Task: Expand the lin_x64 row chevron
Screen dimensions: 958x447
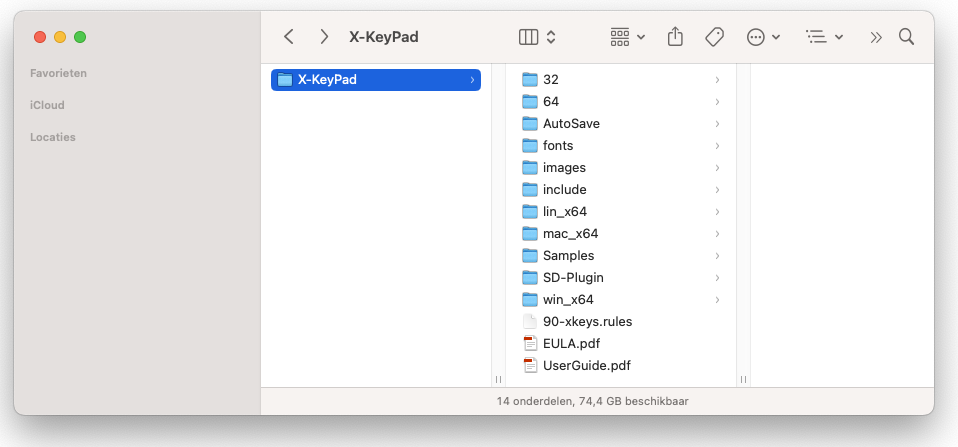Action: (717, 212)
